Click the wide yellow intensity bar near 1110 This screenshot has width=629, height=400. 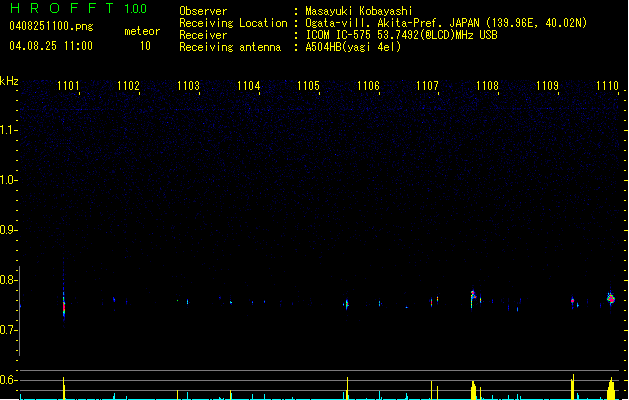tap(611, 389)
